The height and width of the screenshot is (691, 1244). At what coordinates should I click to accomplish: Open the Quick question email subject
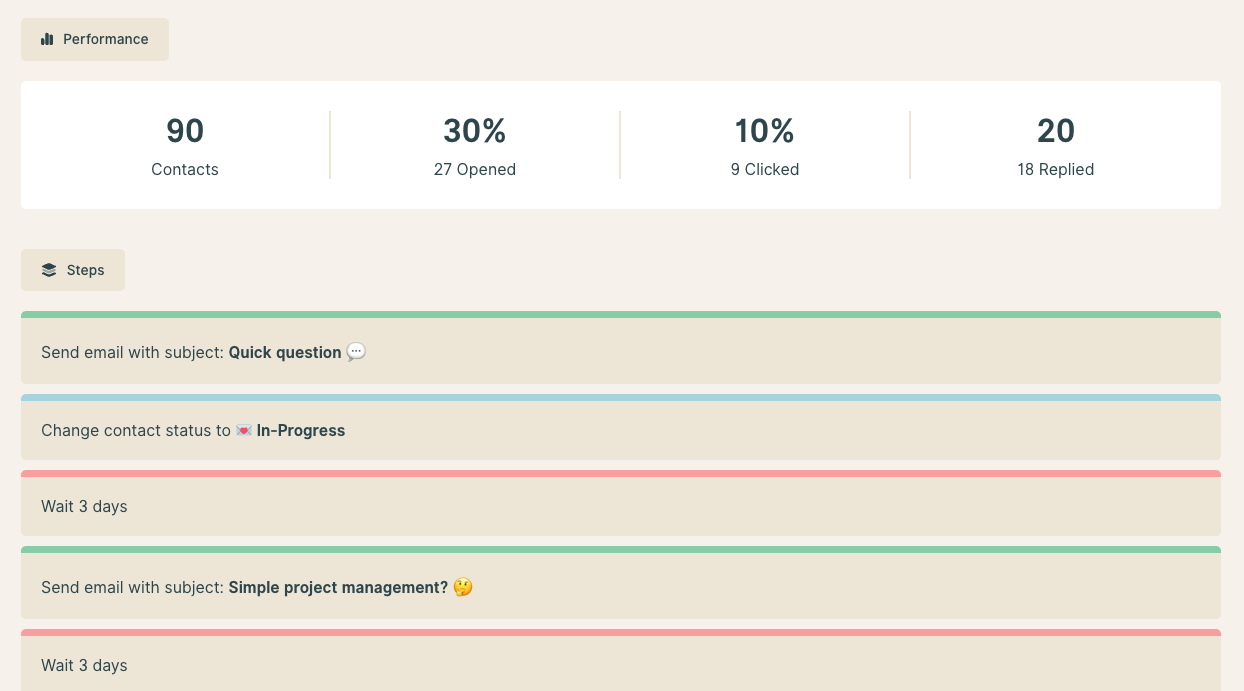tap(285, 352)
